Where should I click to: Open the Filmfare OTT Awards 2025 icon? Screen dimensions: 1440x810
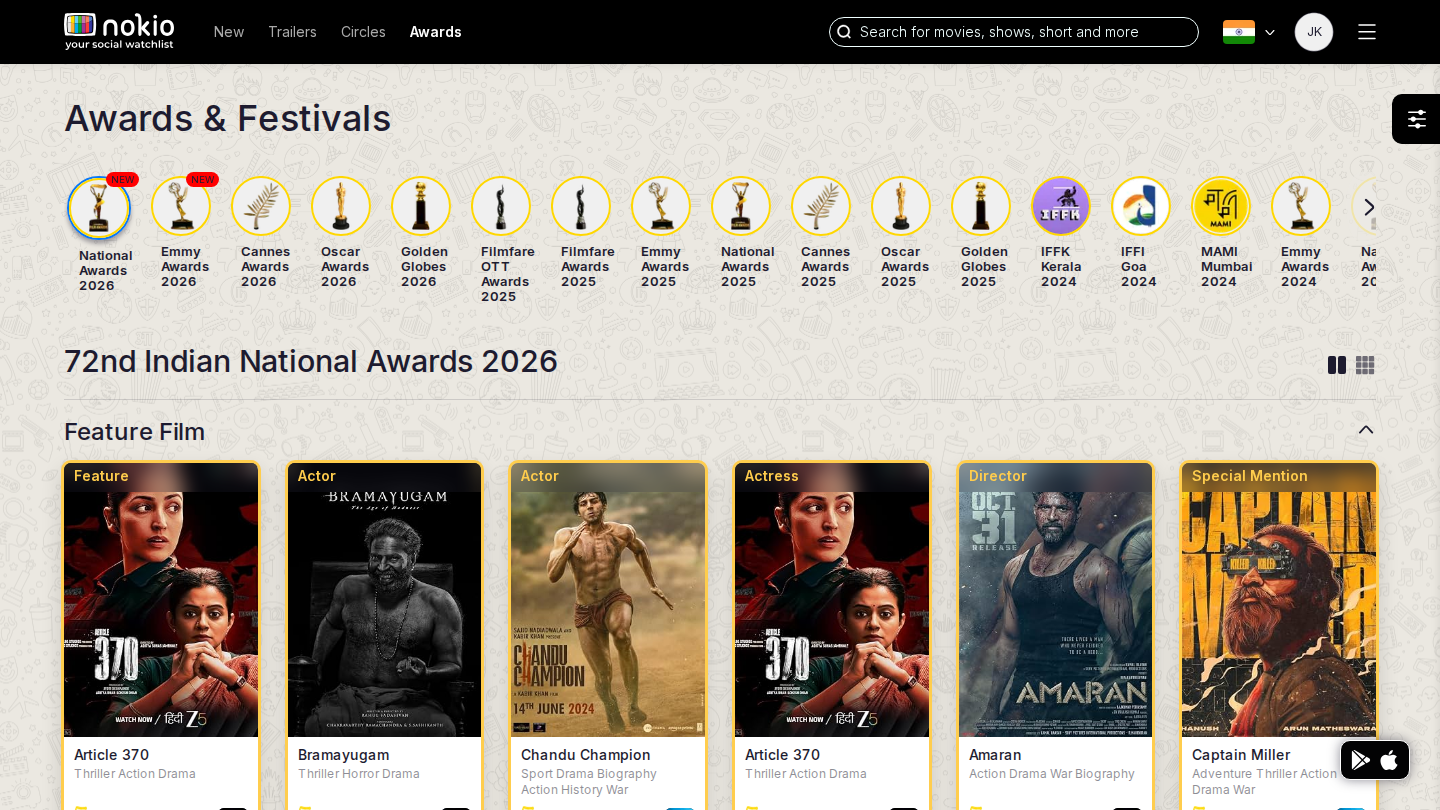click(x=501, y=206)
